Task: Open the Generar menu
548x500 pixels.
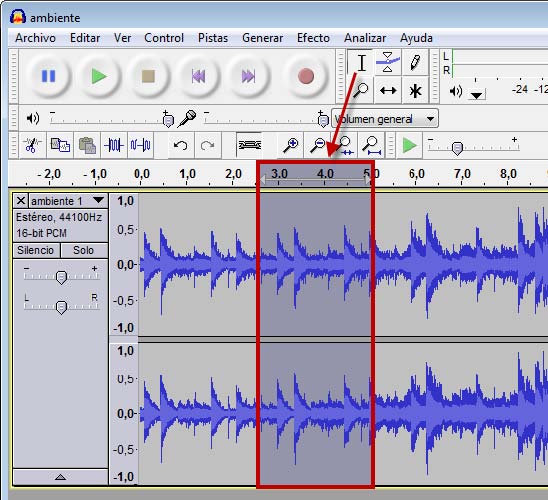Action: 262,38
